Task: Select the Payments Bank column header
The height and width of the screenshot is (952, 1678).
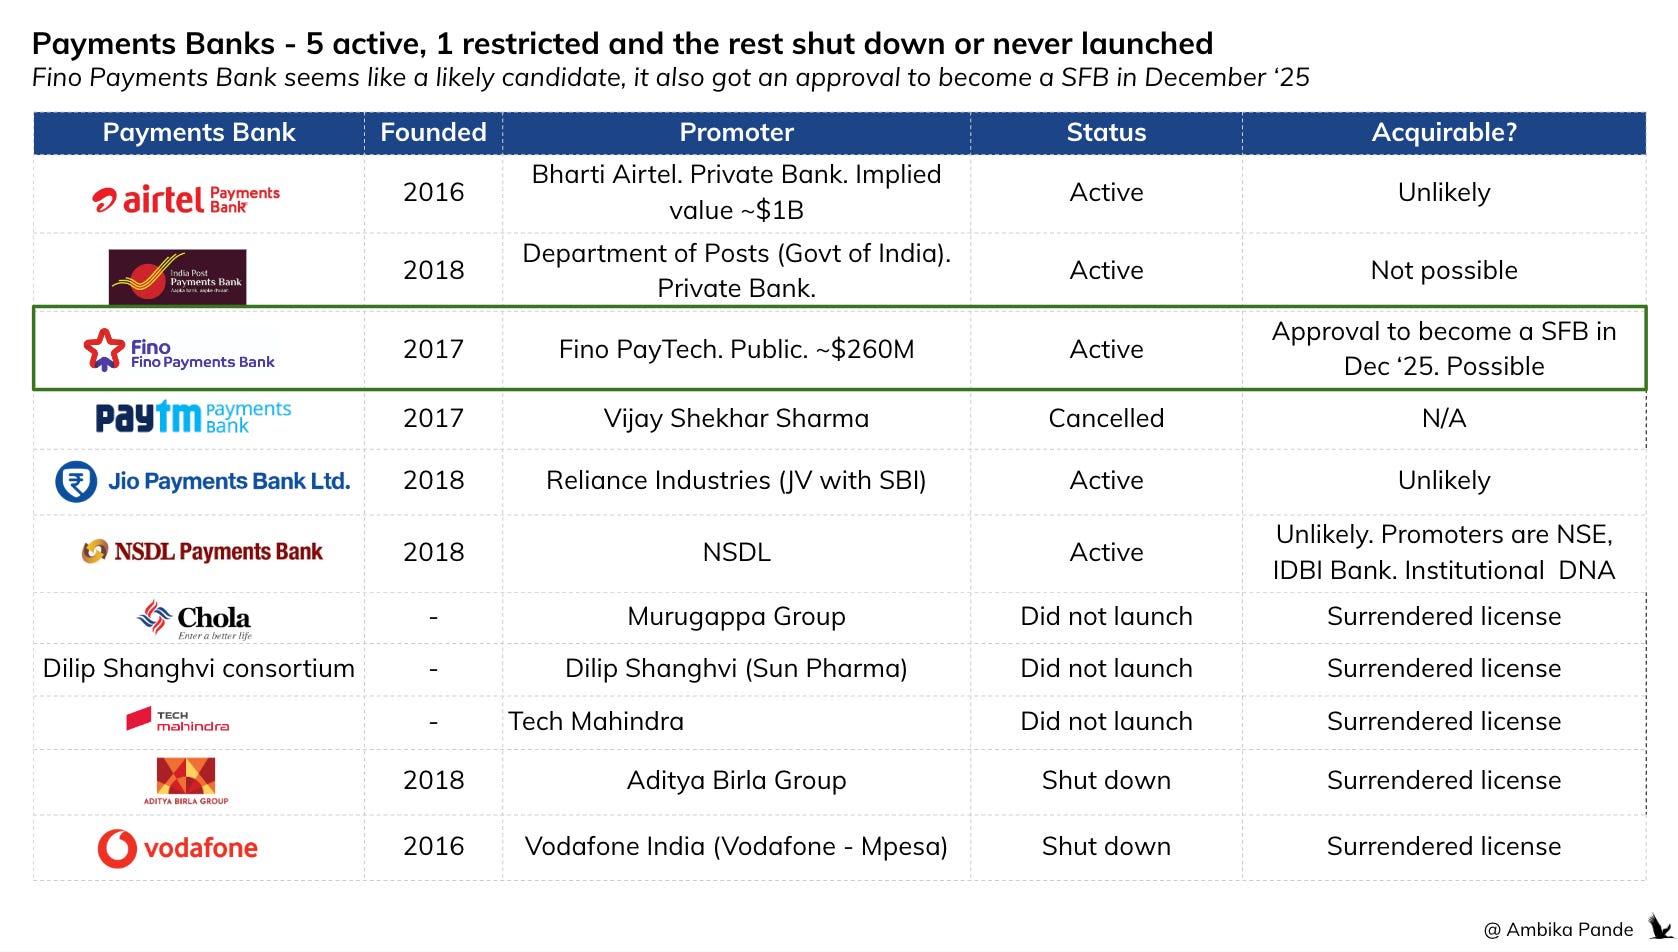Action: click(x=199, y=133)
